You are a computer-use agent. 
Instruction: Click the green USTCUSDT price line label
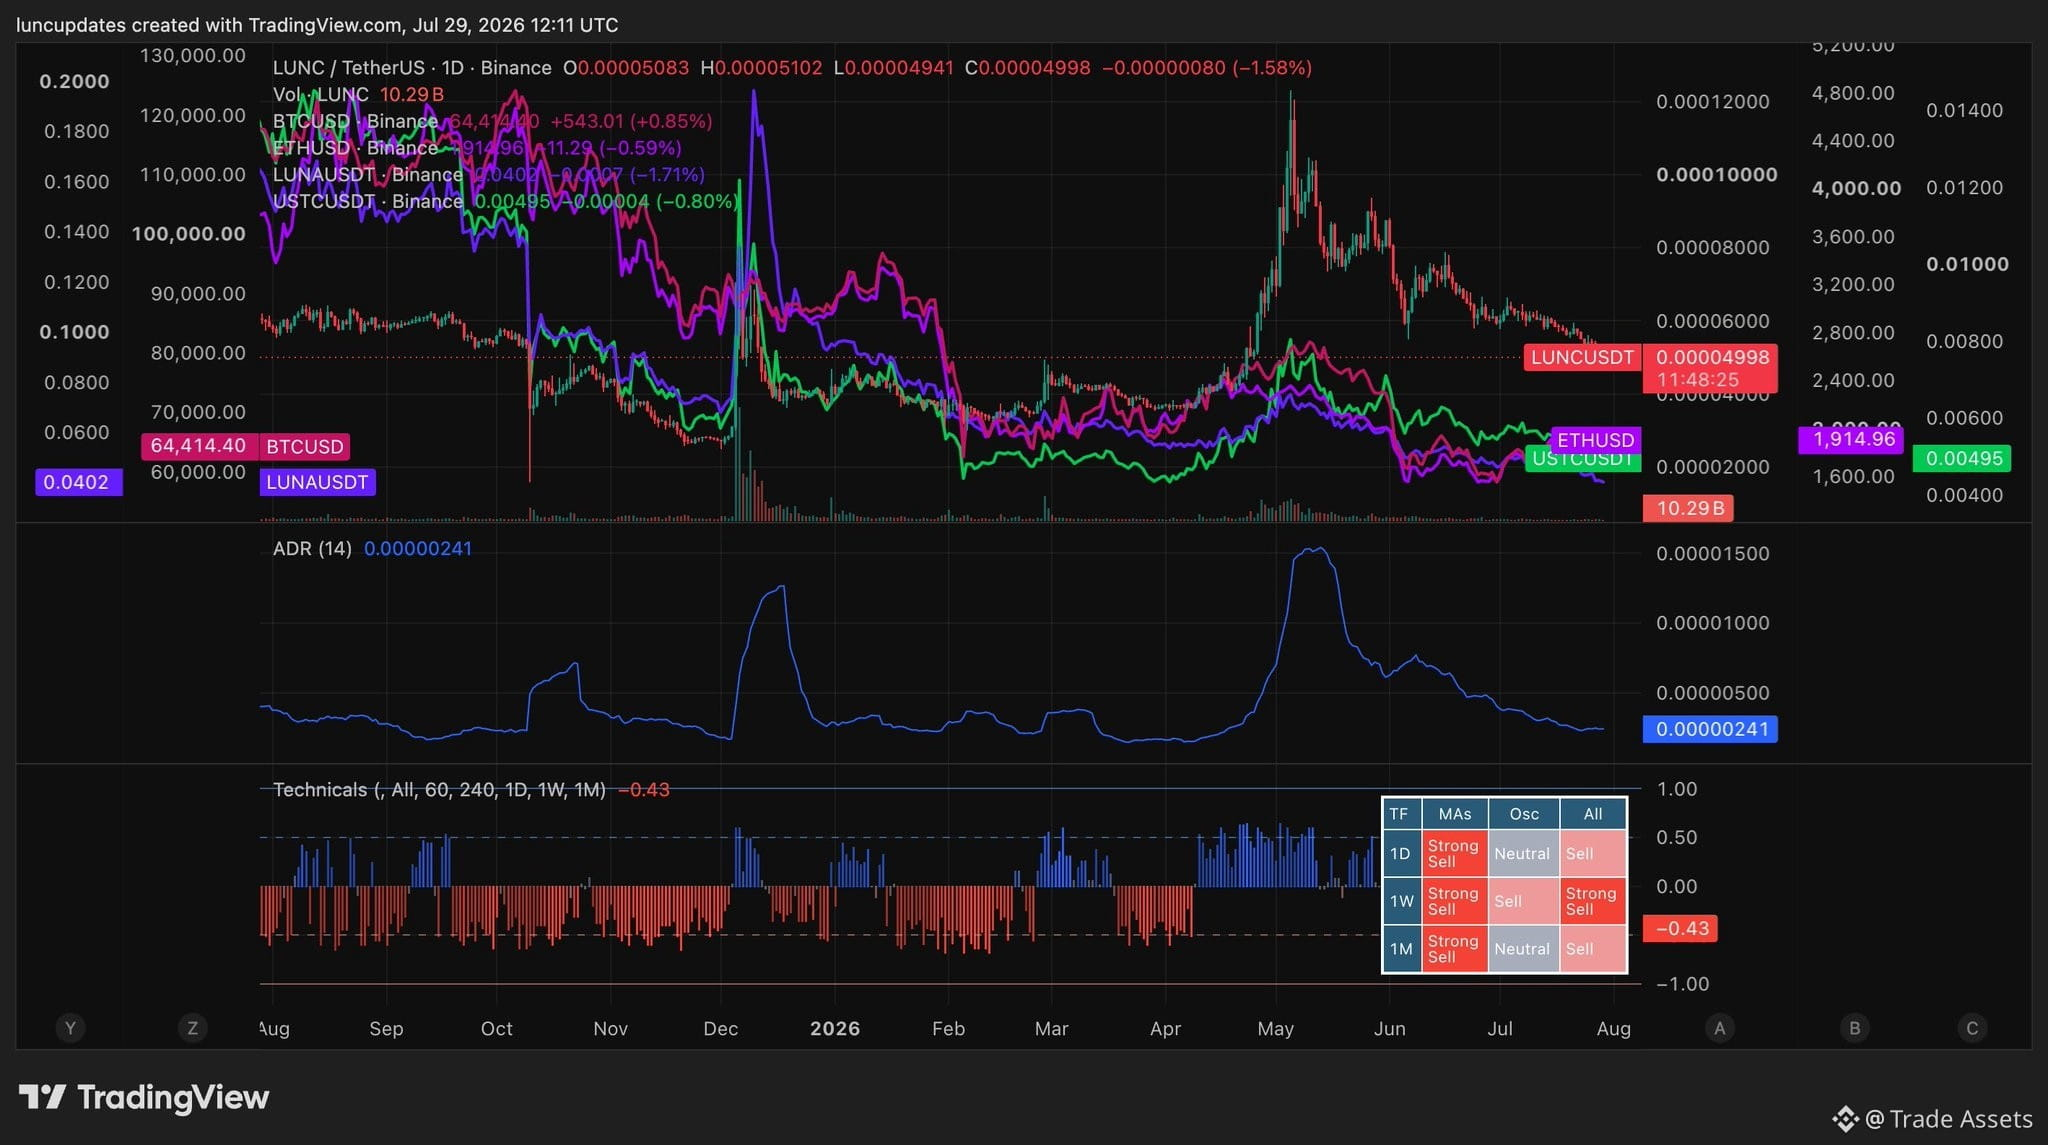[1582, 459]
